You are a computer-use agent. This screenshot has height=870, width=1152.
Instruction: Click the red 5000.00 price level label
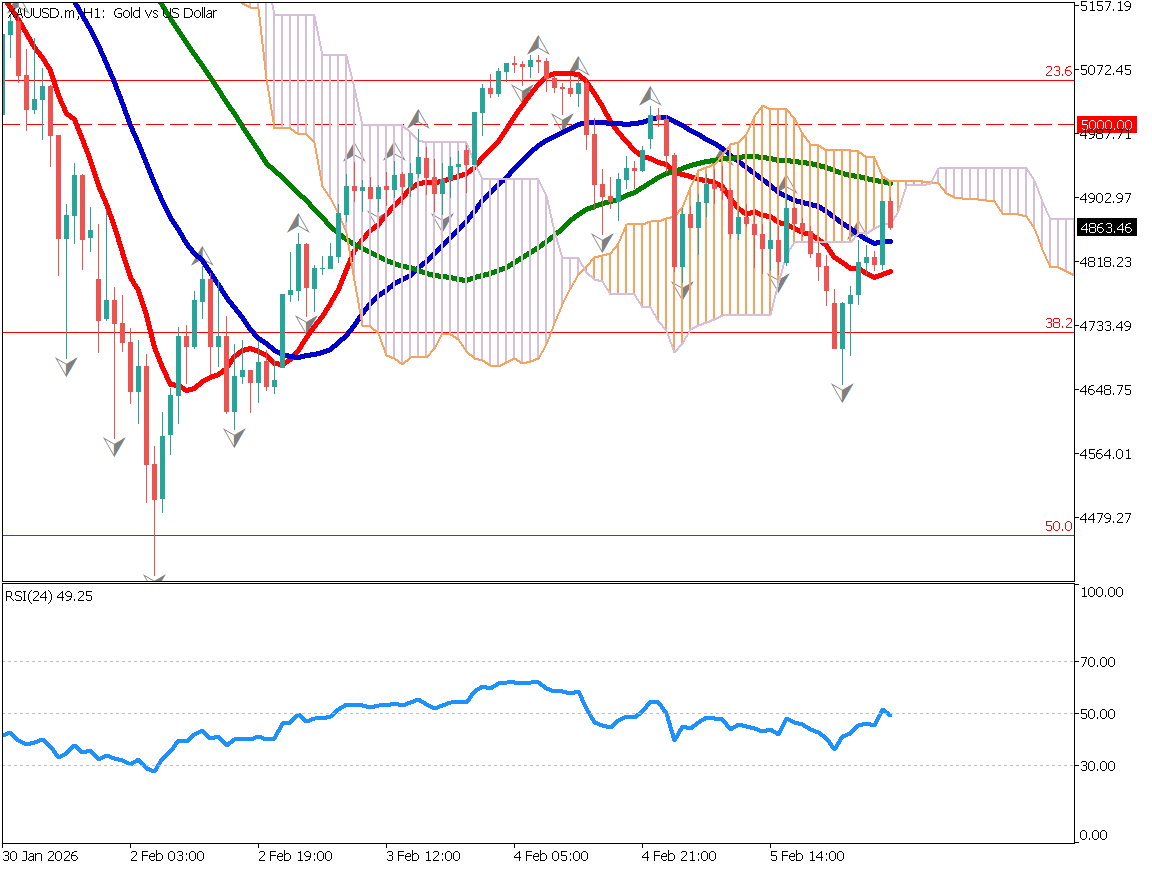click(x=1105, y=124)
